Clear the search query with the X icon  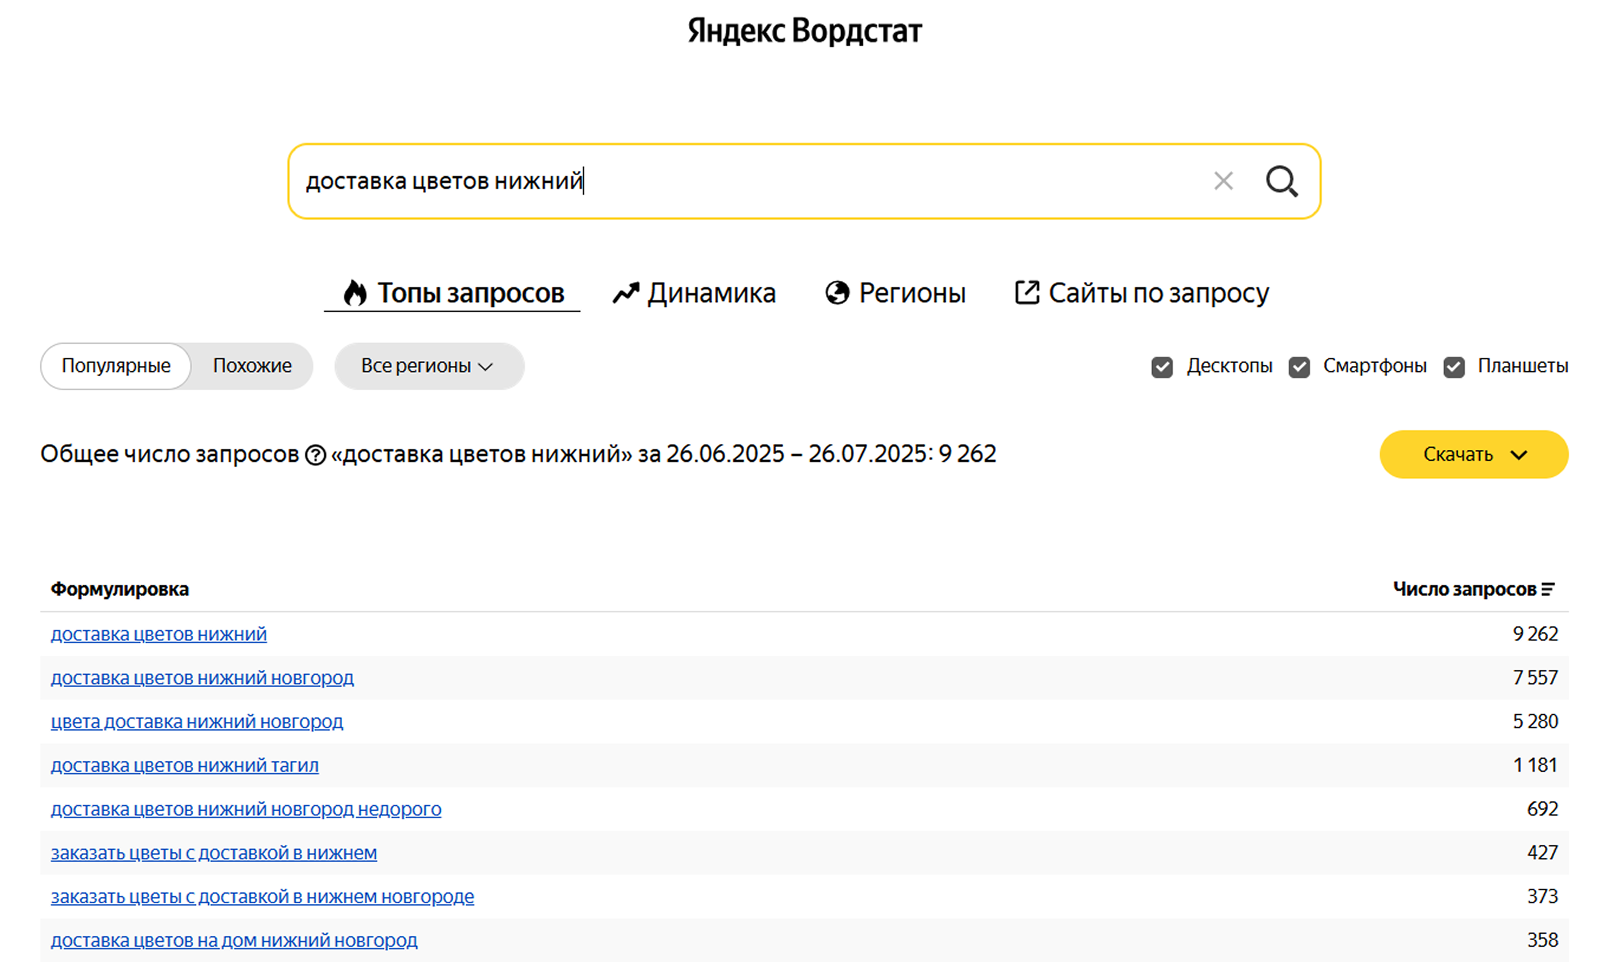click(x=1223, y=181)
